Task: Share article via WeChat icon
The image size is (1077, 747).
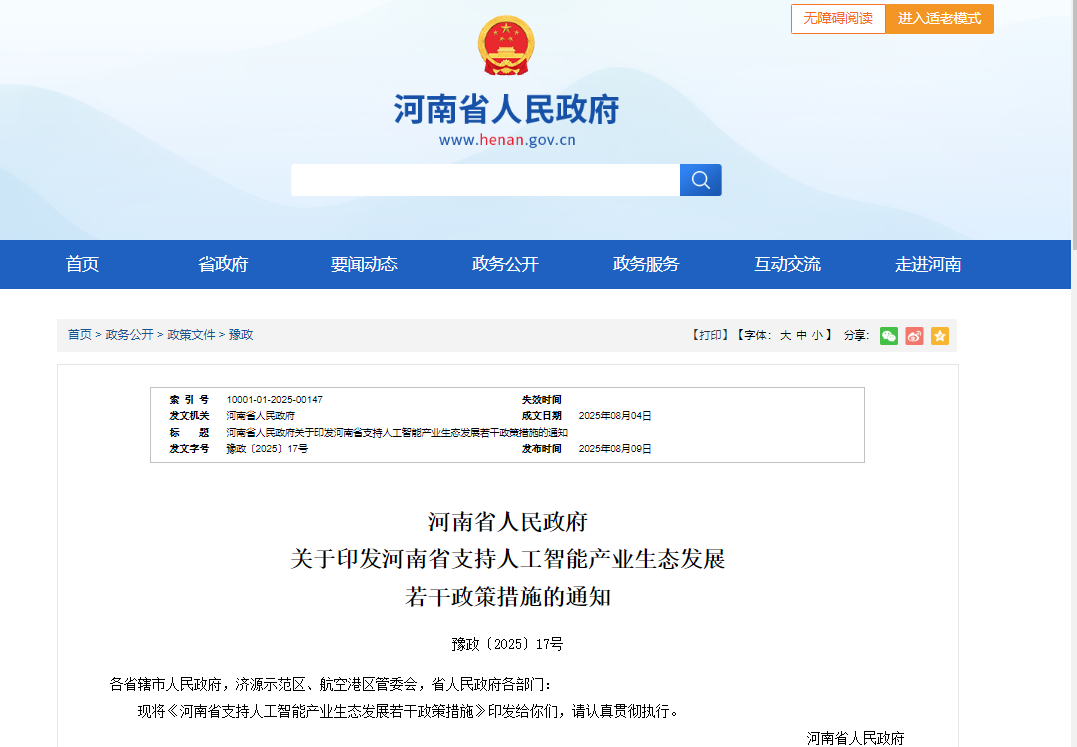Action: [x=888, y=336]
